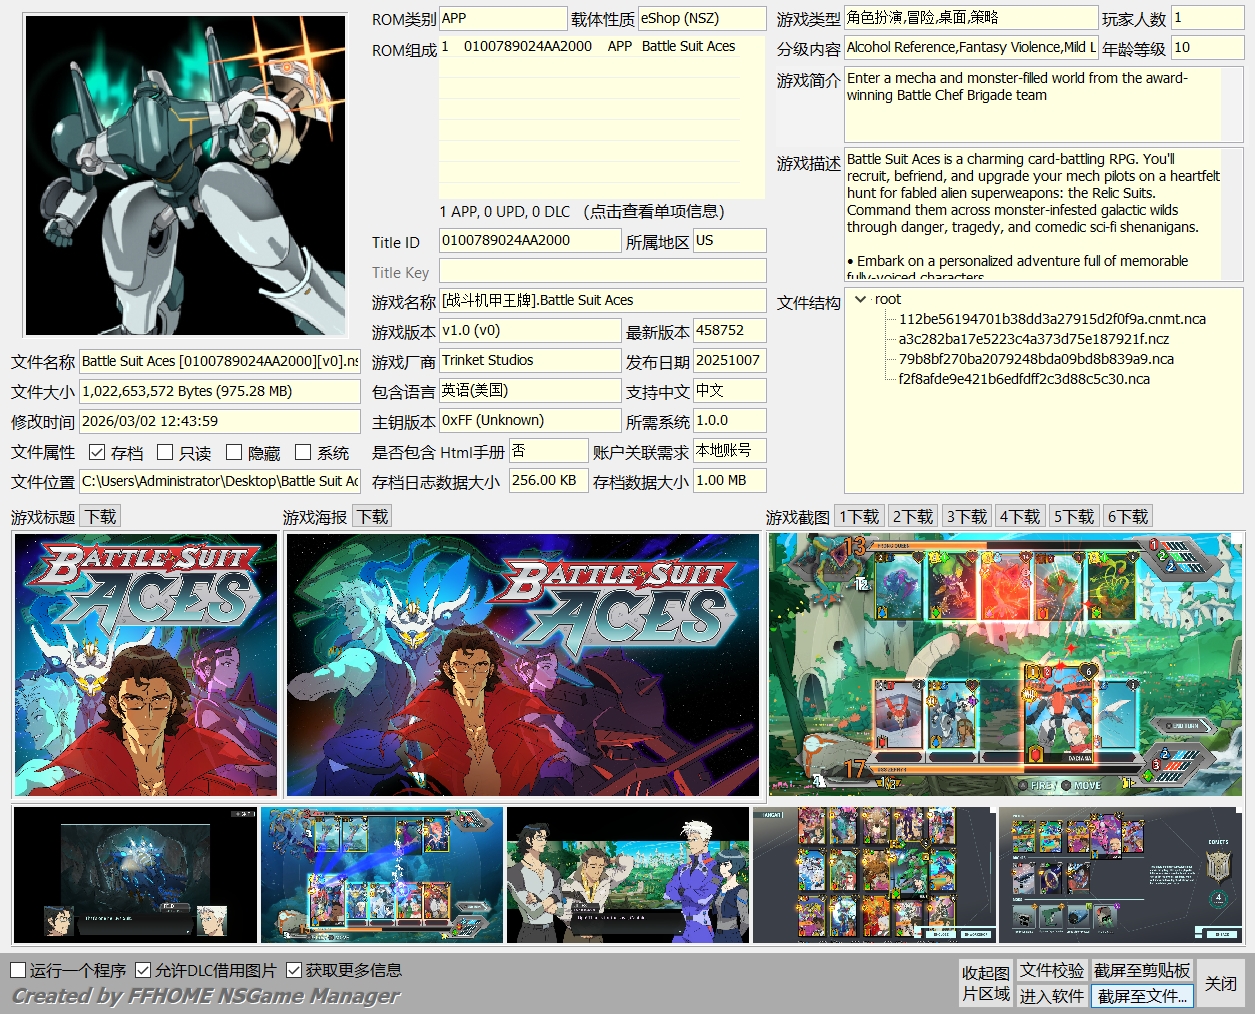Click the 年龄等级 field showing 10
The width and height of the screenshot is (1255, 1014).
(x=1207, y=48)
